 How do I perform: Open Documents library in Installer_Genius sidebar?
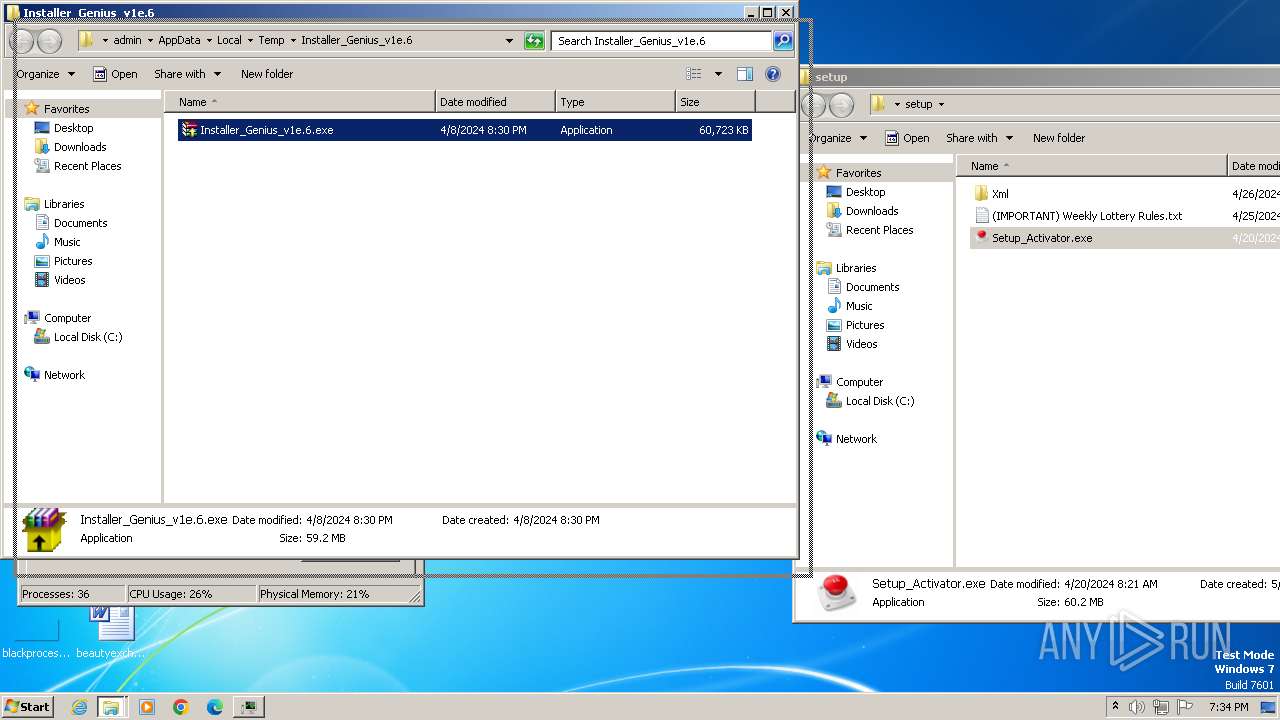(x=80, y=223)
